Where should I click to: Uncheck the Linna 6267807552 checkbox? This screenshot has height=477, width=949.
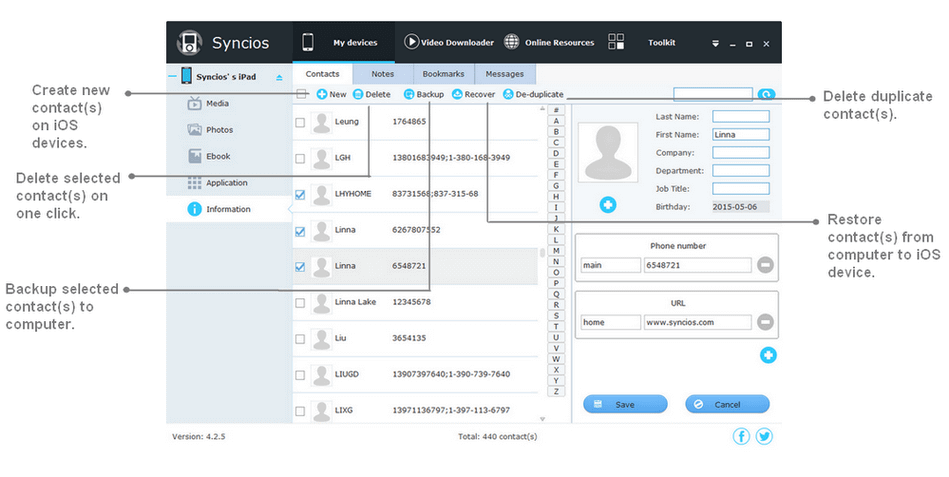tap(300, 231)
